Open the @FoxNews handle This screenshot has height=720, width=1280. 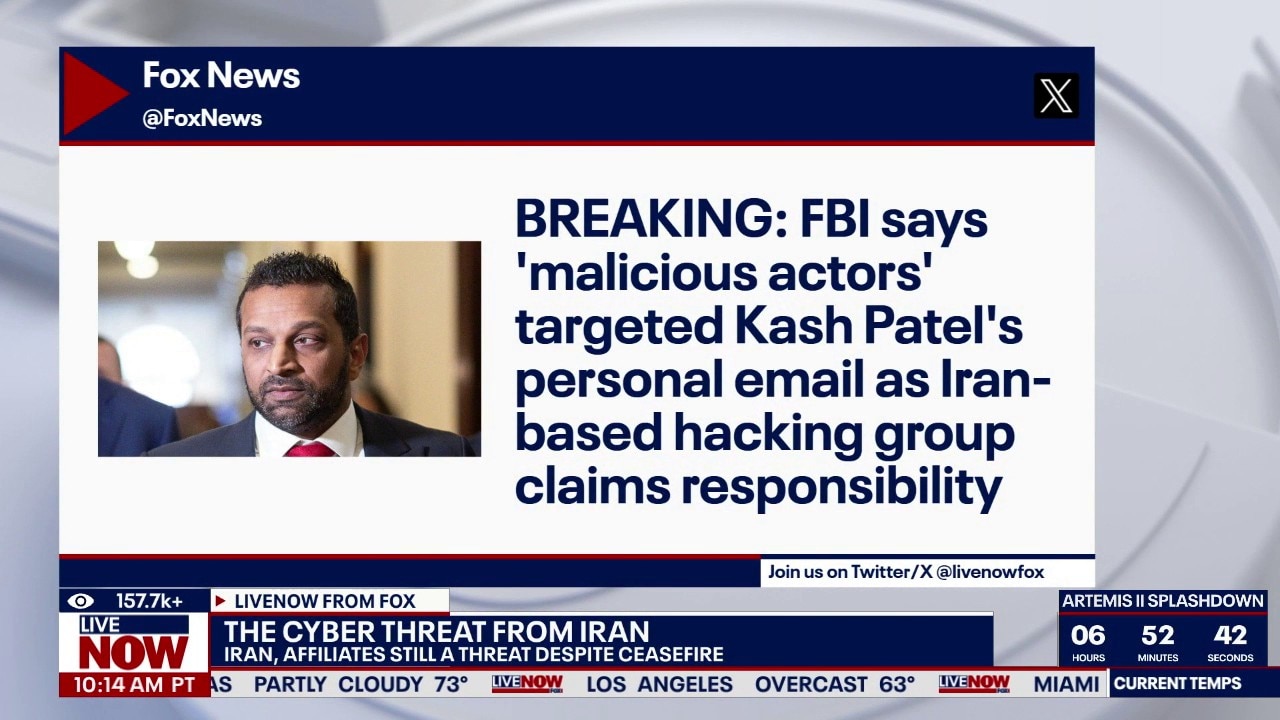tap(202, 118)
